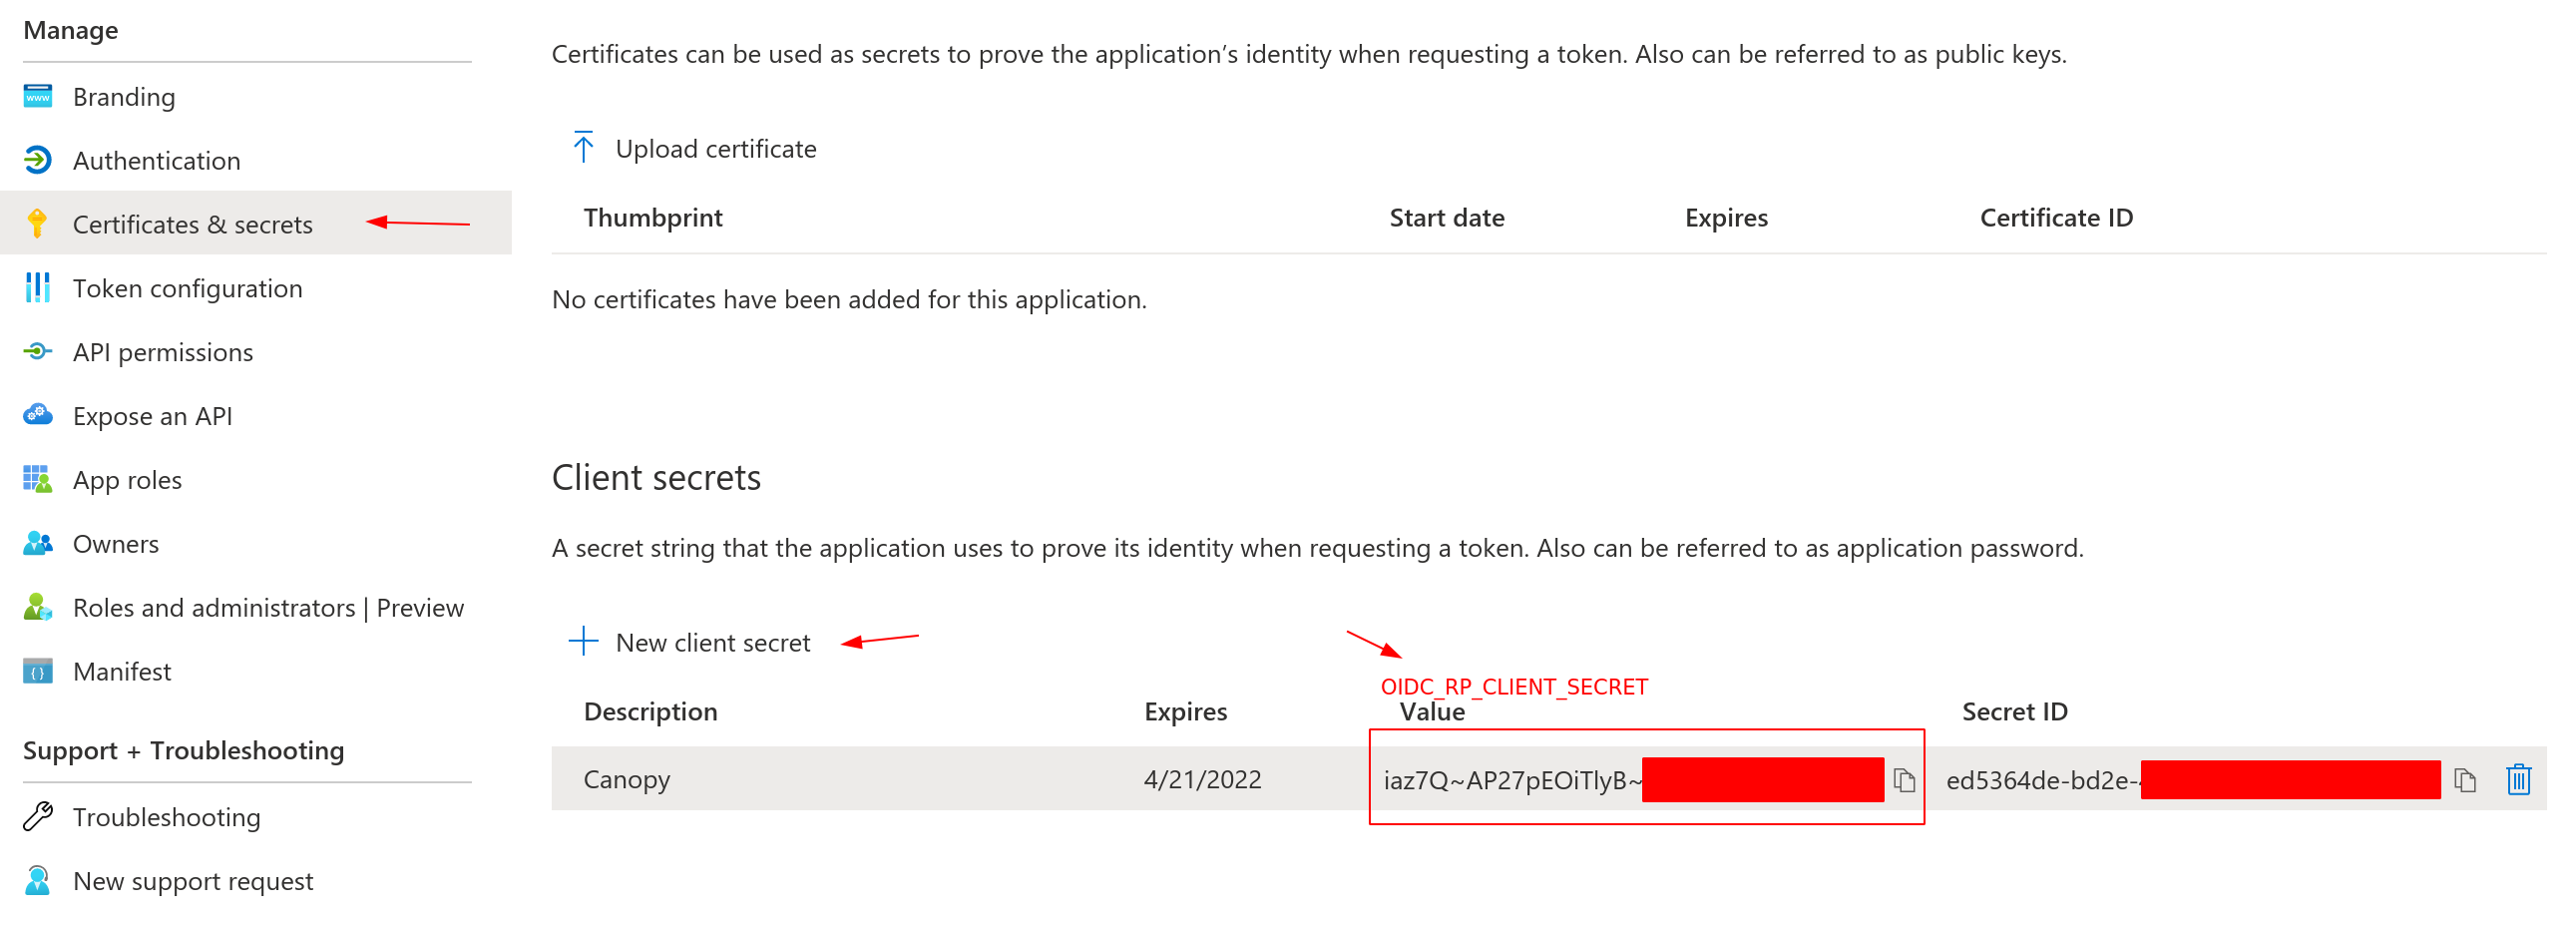Click the Thumbprint column header

[x=654, y=217]
